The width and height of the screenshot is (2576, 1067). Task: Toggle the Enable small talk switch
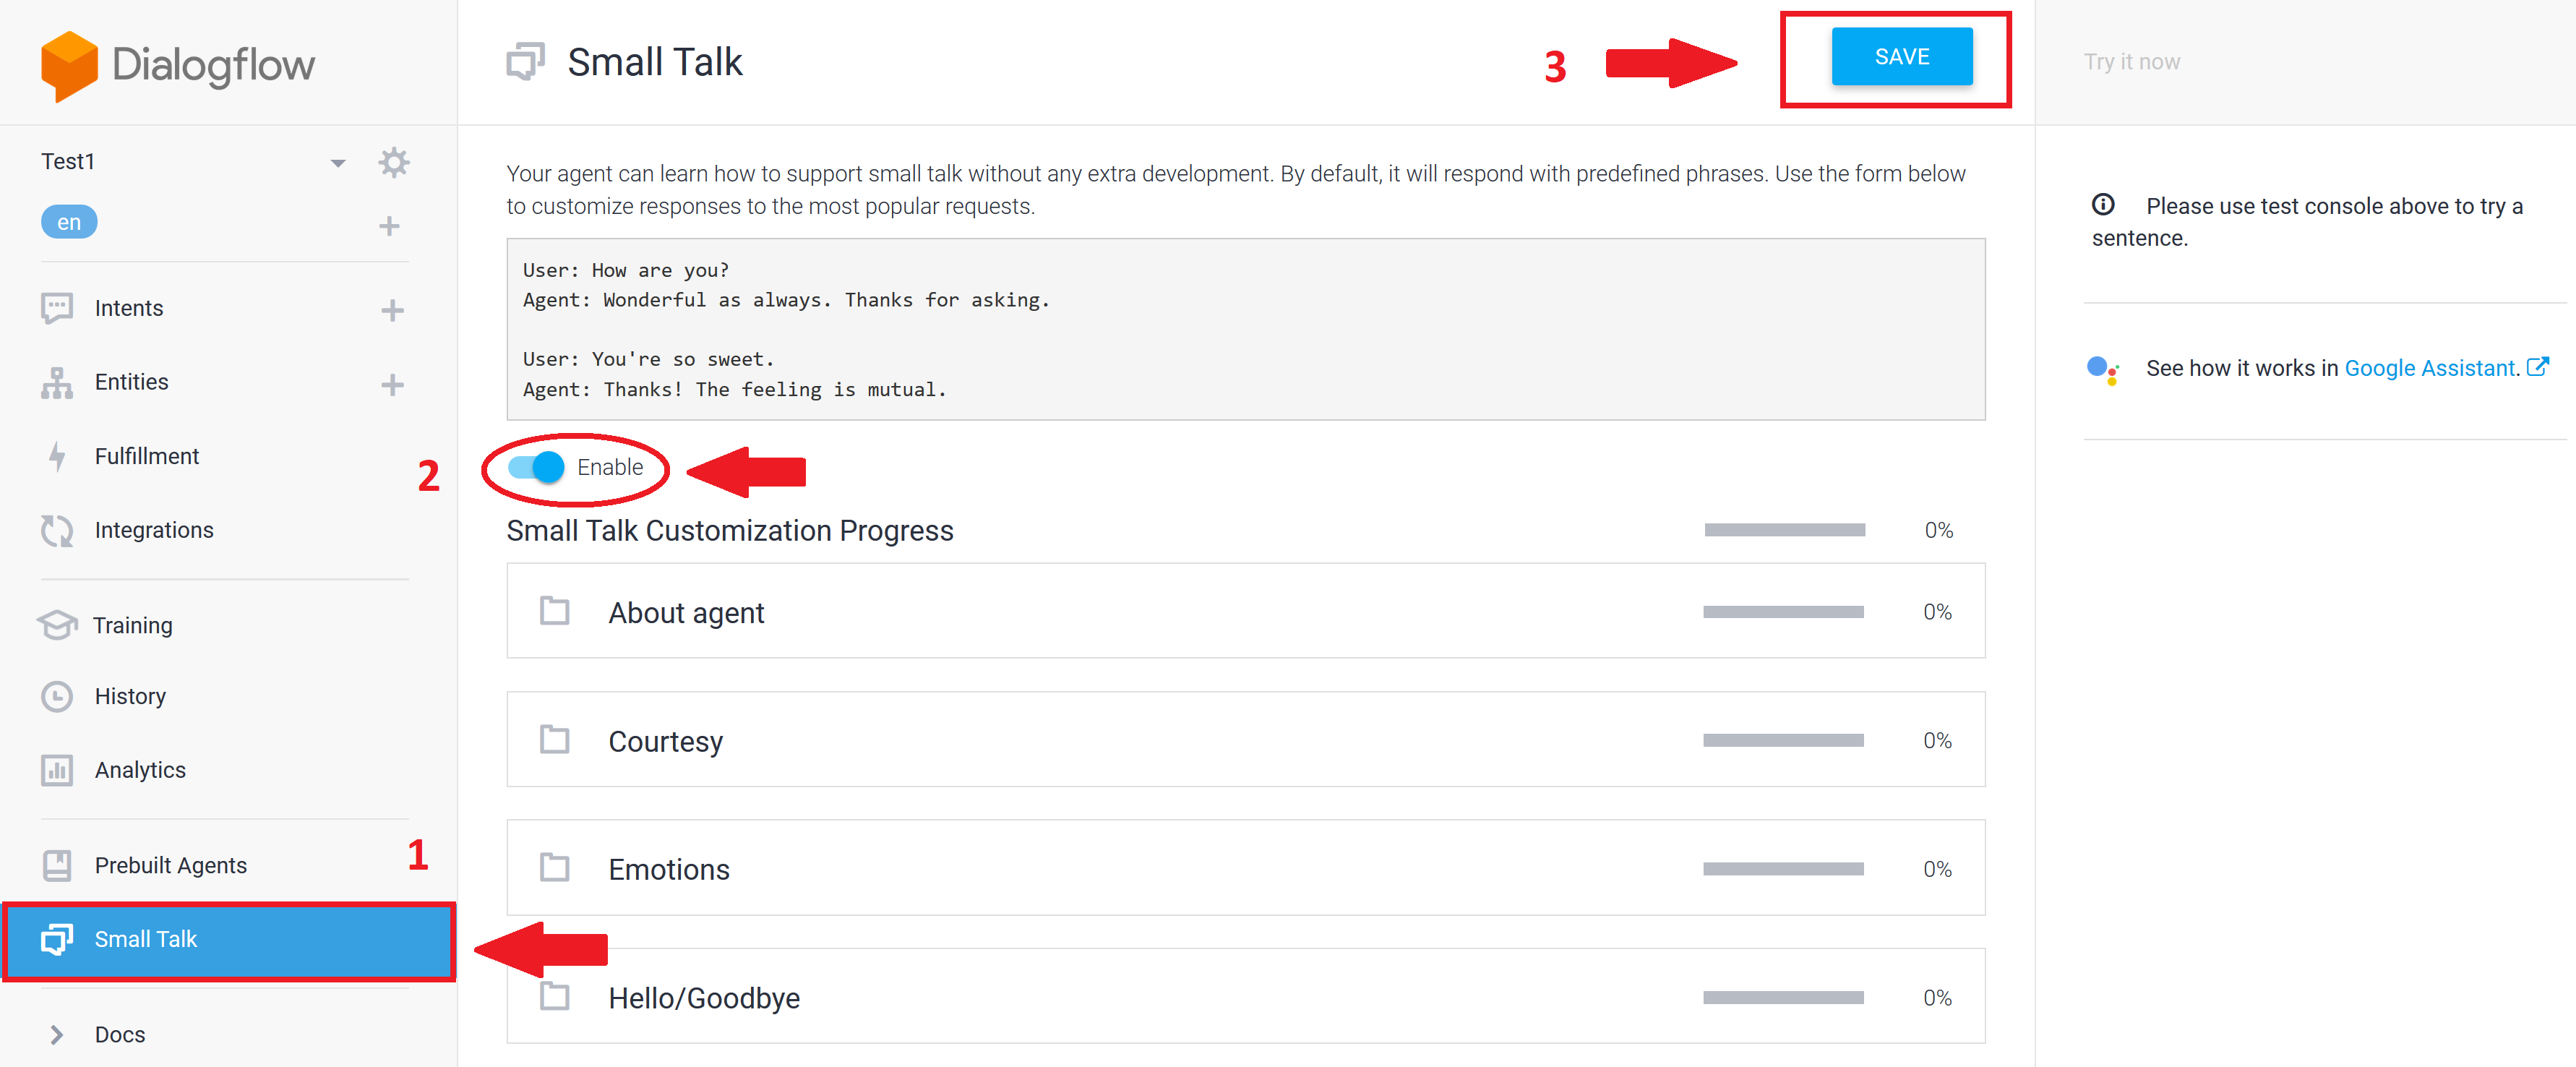[537, 467]
